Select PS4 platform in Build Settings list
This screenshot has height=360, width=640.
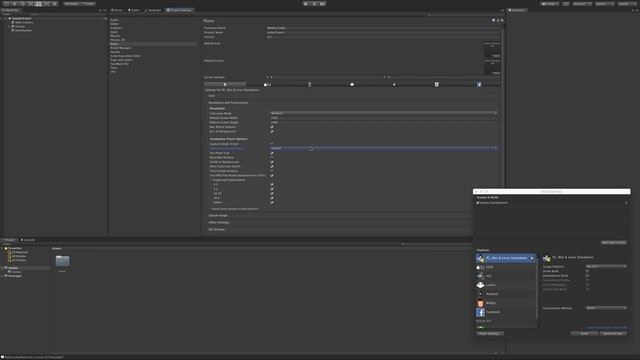(506, 321)
